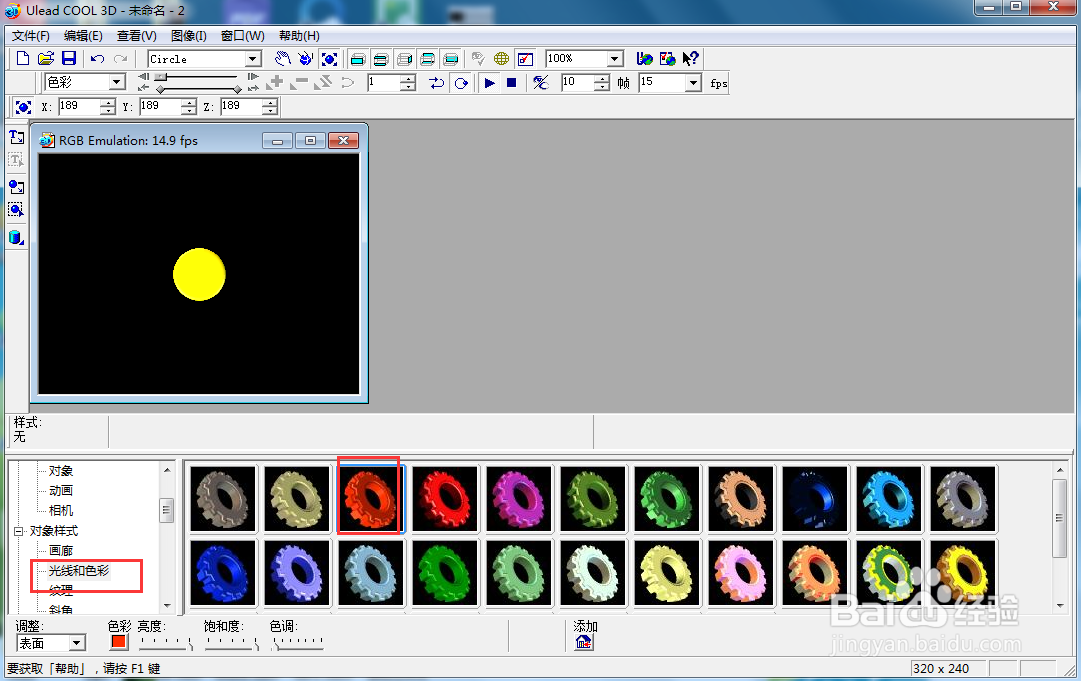This screenshot has width=1081, height=681.
Task: Choose the cyan blue gear thumbnail in the first row
Action: (889, 498)
